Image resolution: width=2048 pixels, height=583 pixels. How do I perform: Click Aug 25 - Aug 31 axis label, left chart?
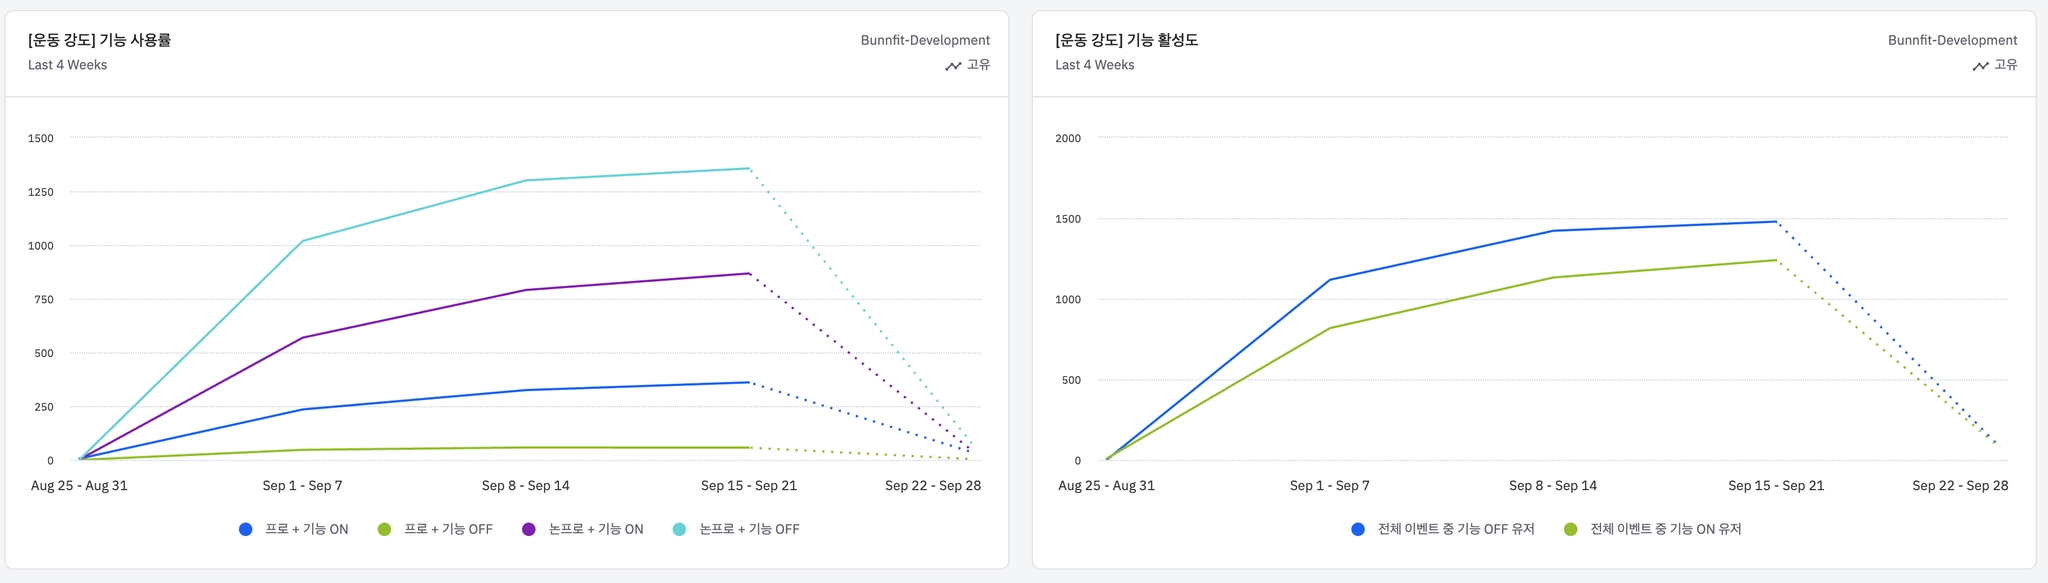pos(79,486)
